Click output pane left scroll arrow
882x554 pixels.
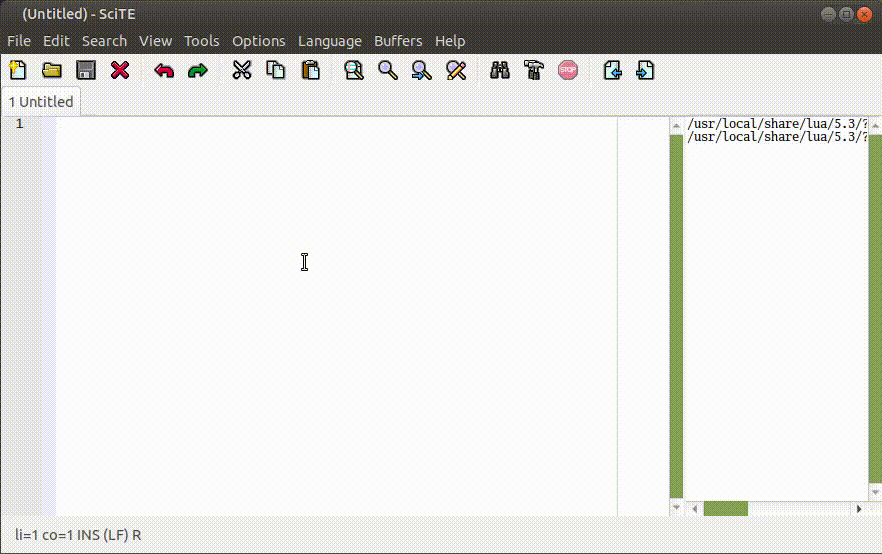(x=695, y=508)
